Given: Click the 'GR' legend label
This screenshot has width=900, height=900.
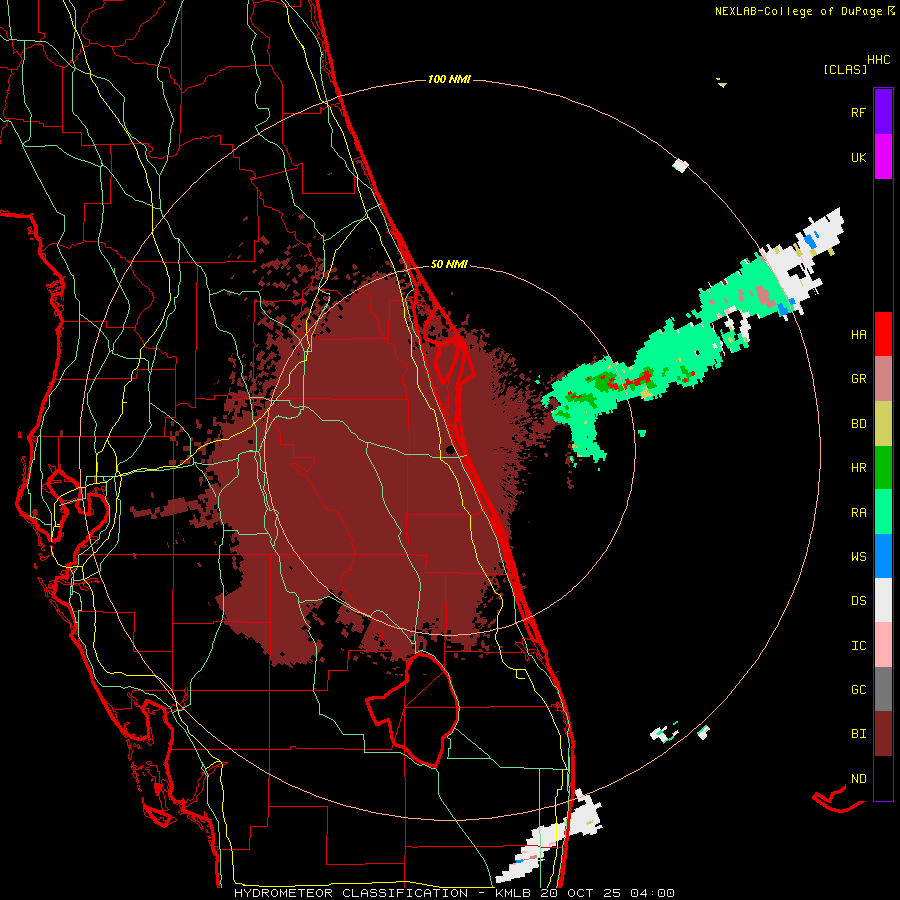Looking at the screenshot, I should [x=858, y=379].
